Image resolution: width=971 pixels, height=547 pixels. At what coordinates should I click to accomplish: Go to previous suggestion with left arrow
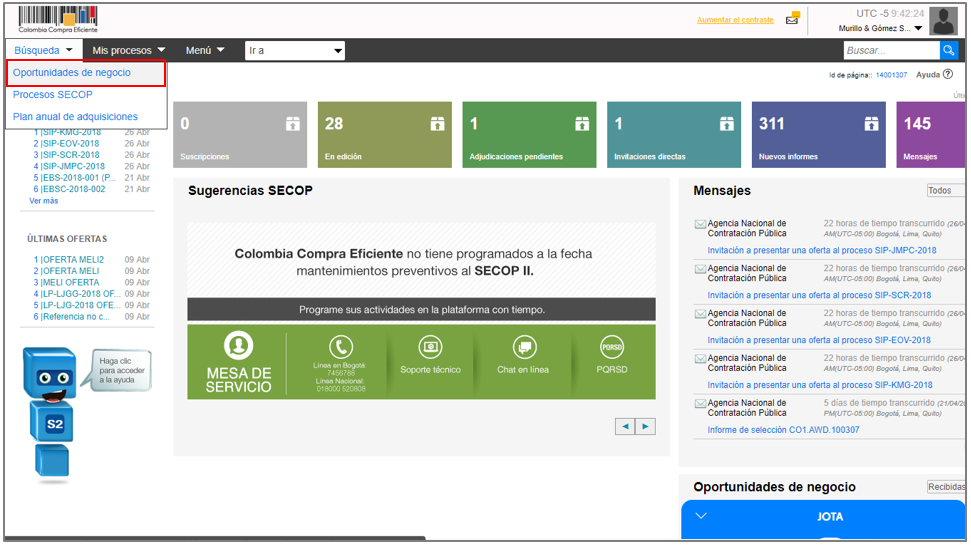[625, 426]
